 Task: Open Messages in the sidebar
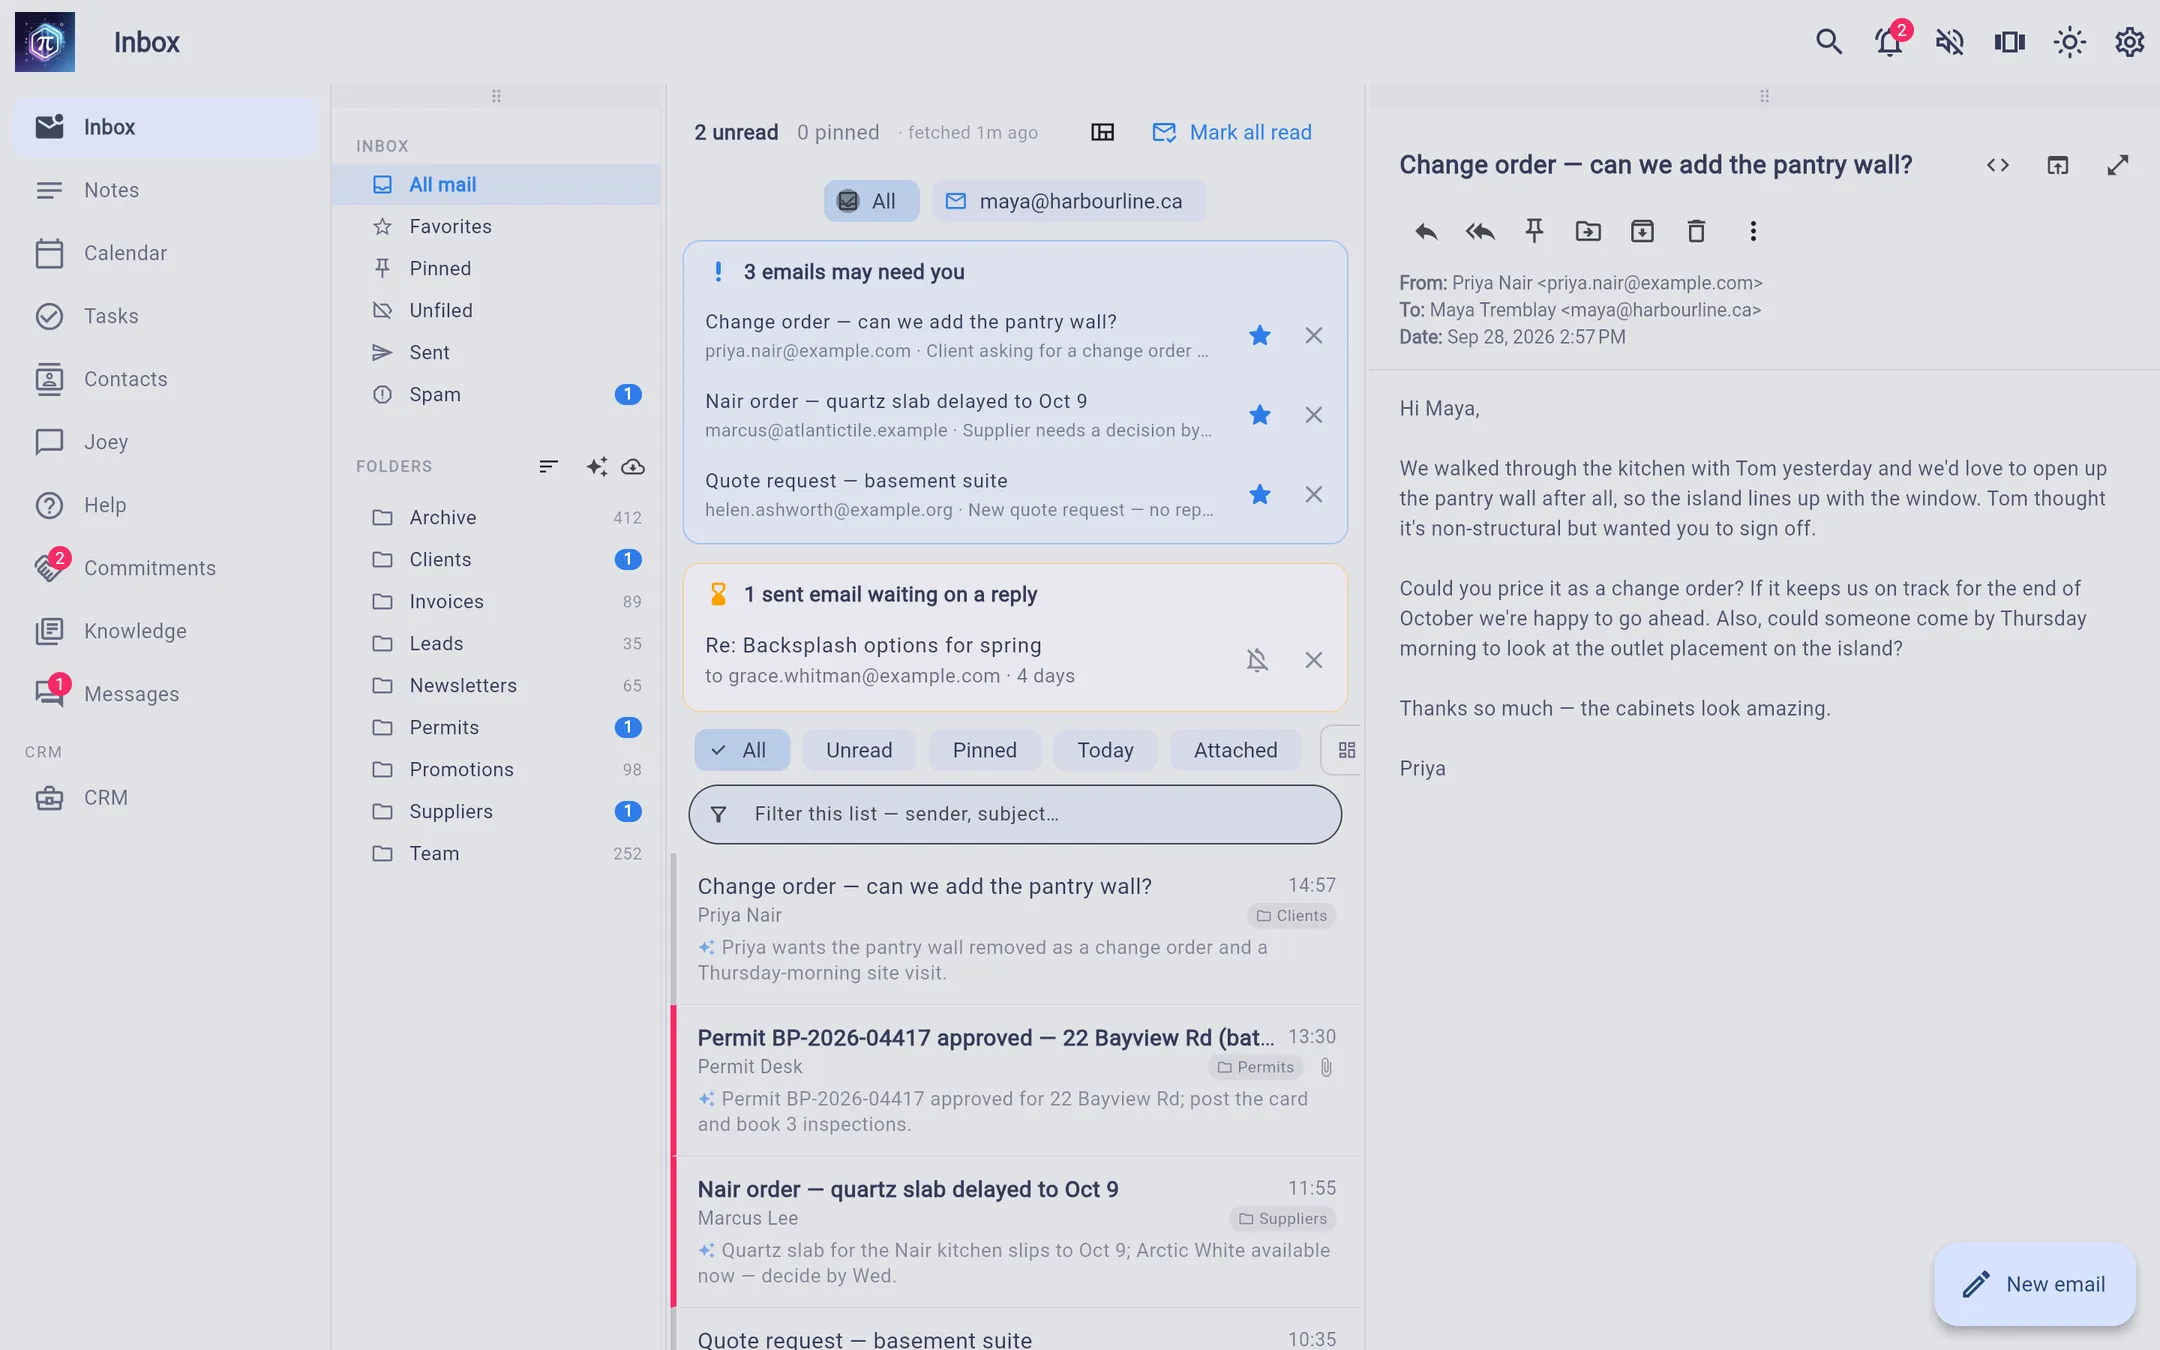click(165, 694)
